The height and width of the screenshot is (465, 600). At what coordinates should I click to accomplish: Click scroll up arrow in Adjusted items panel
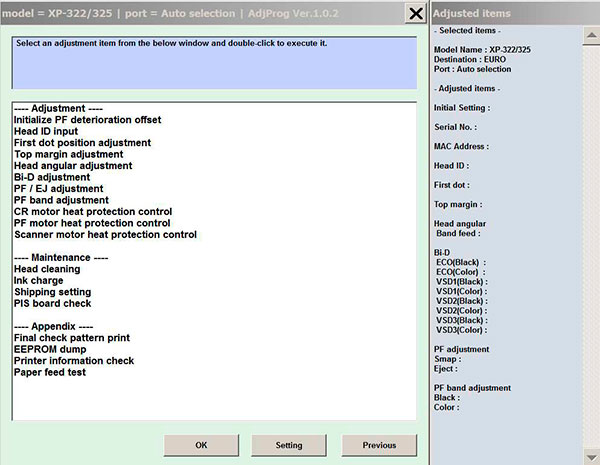[591, 36]
